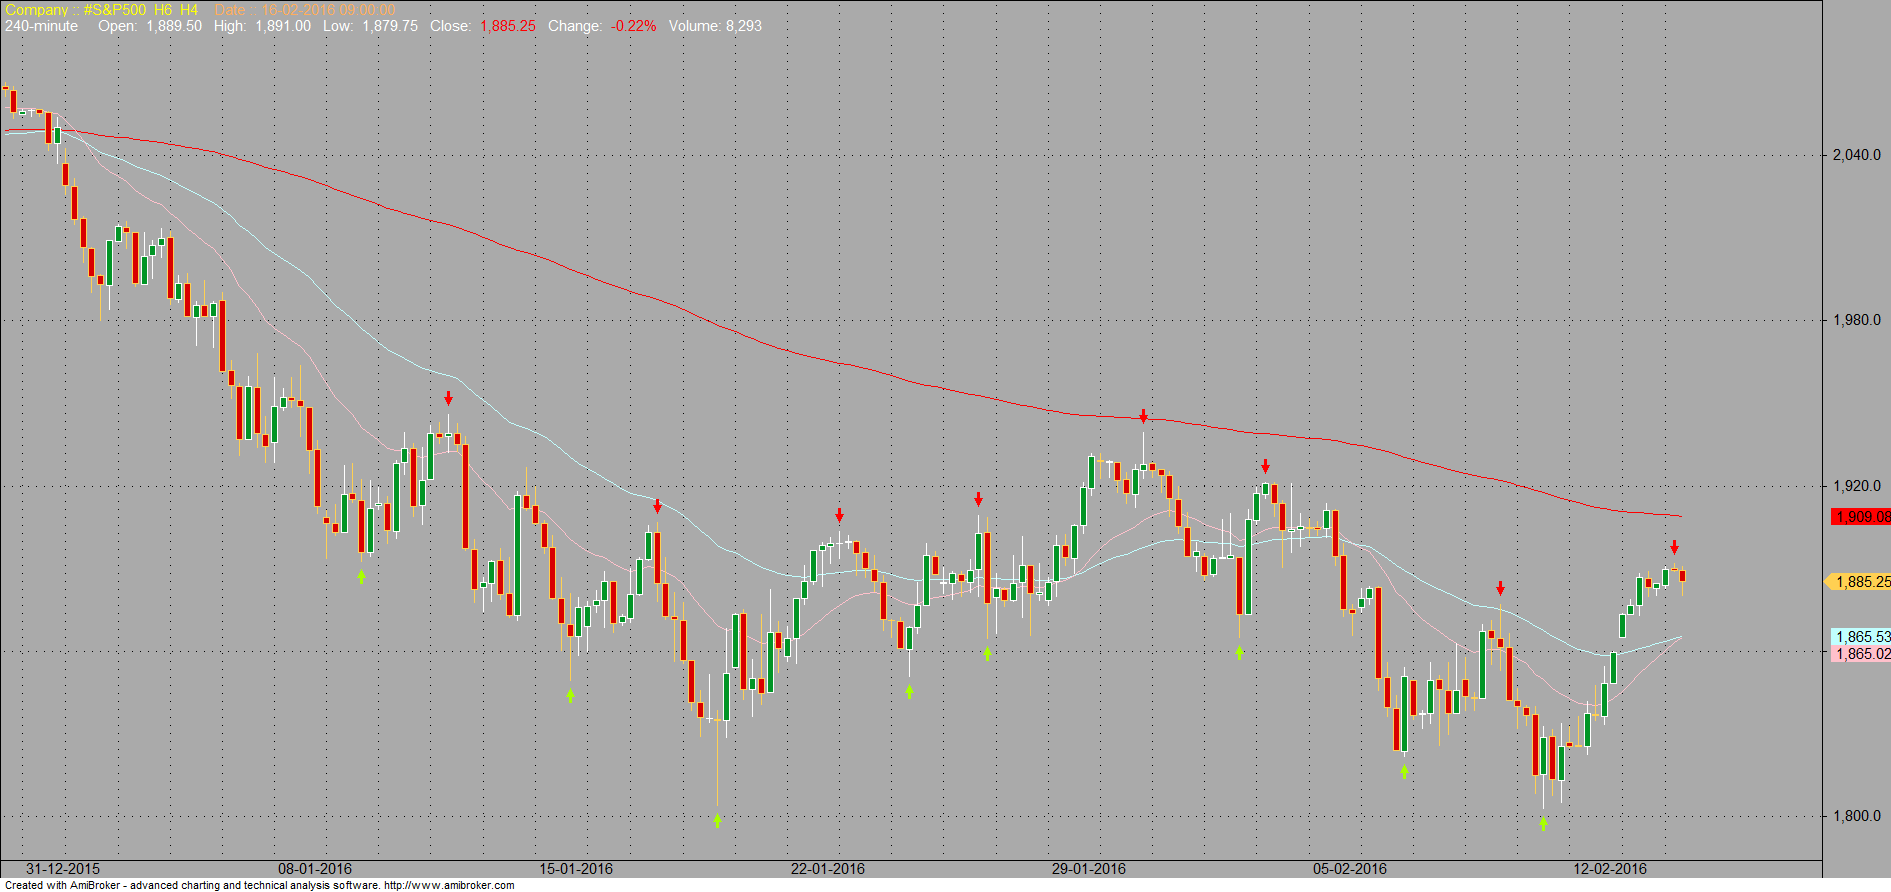Click the chart title "#S&P500 H6 H4"
This screenshot has height=892, width=1891.
coord(141,10)
